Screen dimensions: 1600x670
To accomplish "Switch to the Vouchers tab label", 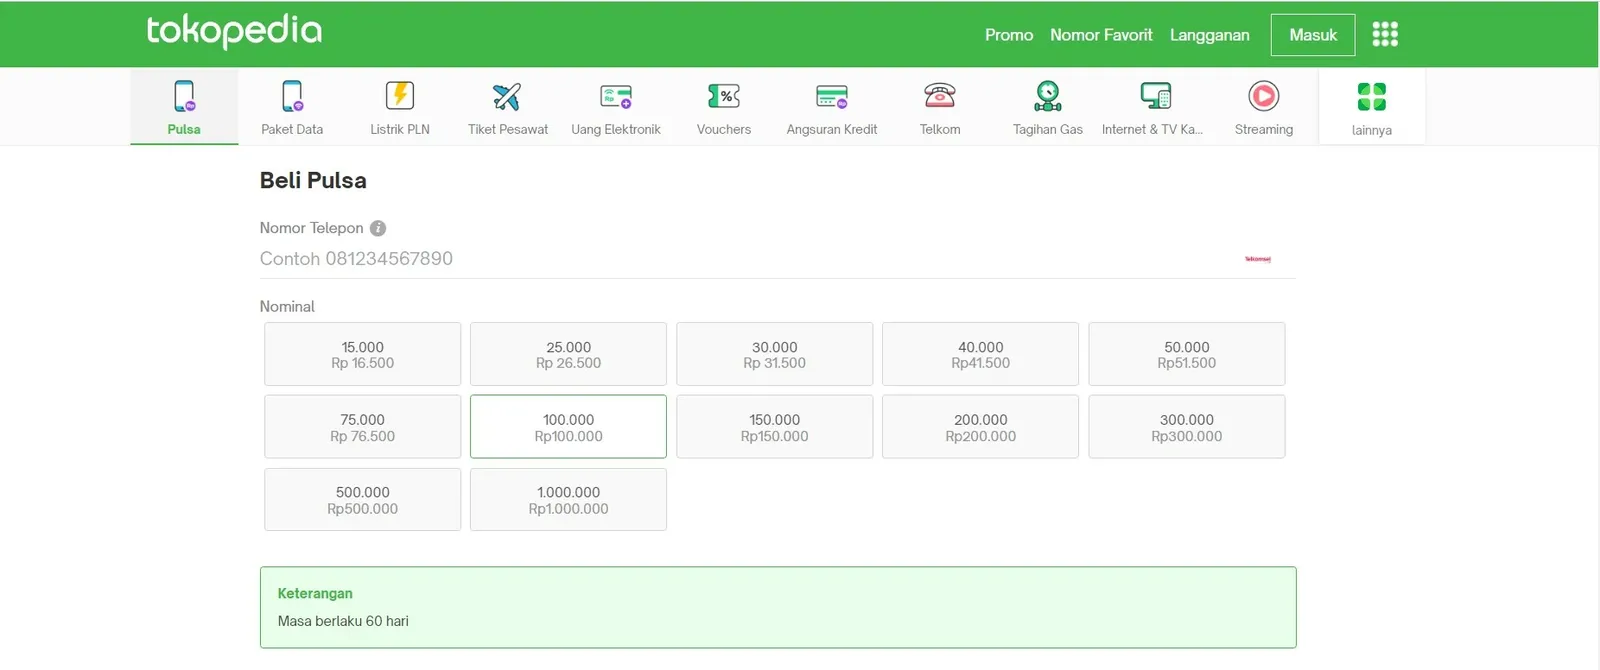I will pyautogui.click(x=724, y=129).
